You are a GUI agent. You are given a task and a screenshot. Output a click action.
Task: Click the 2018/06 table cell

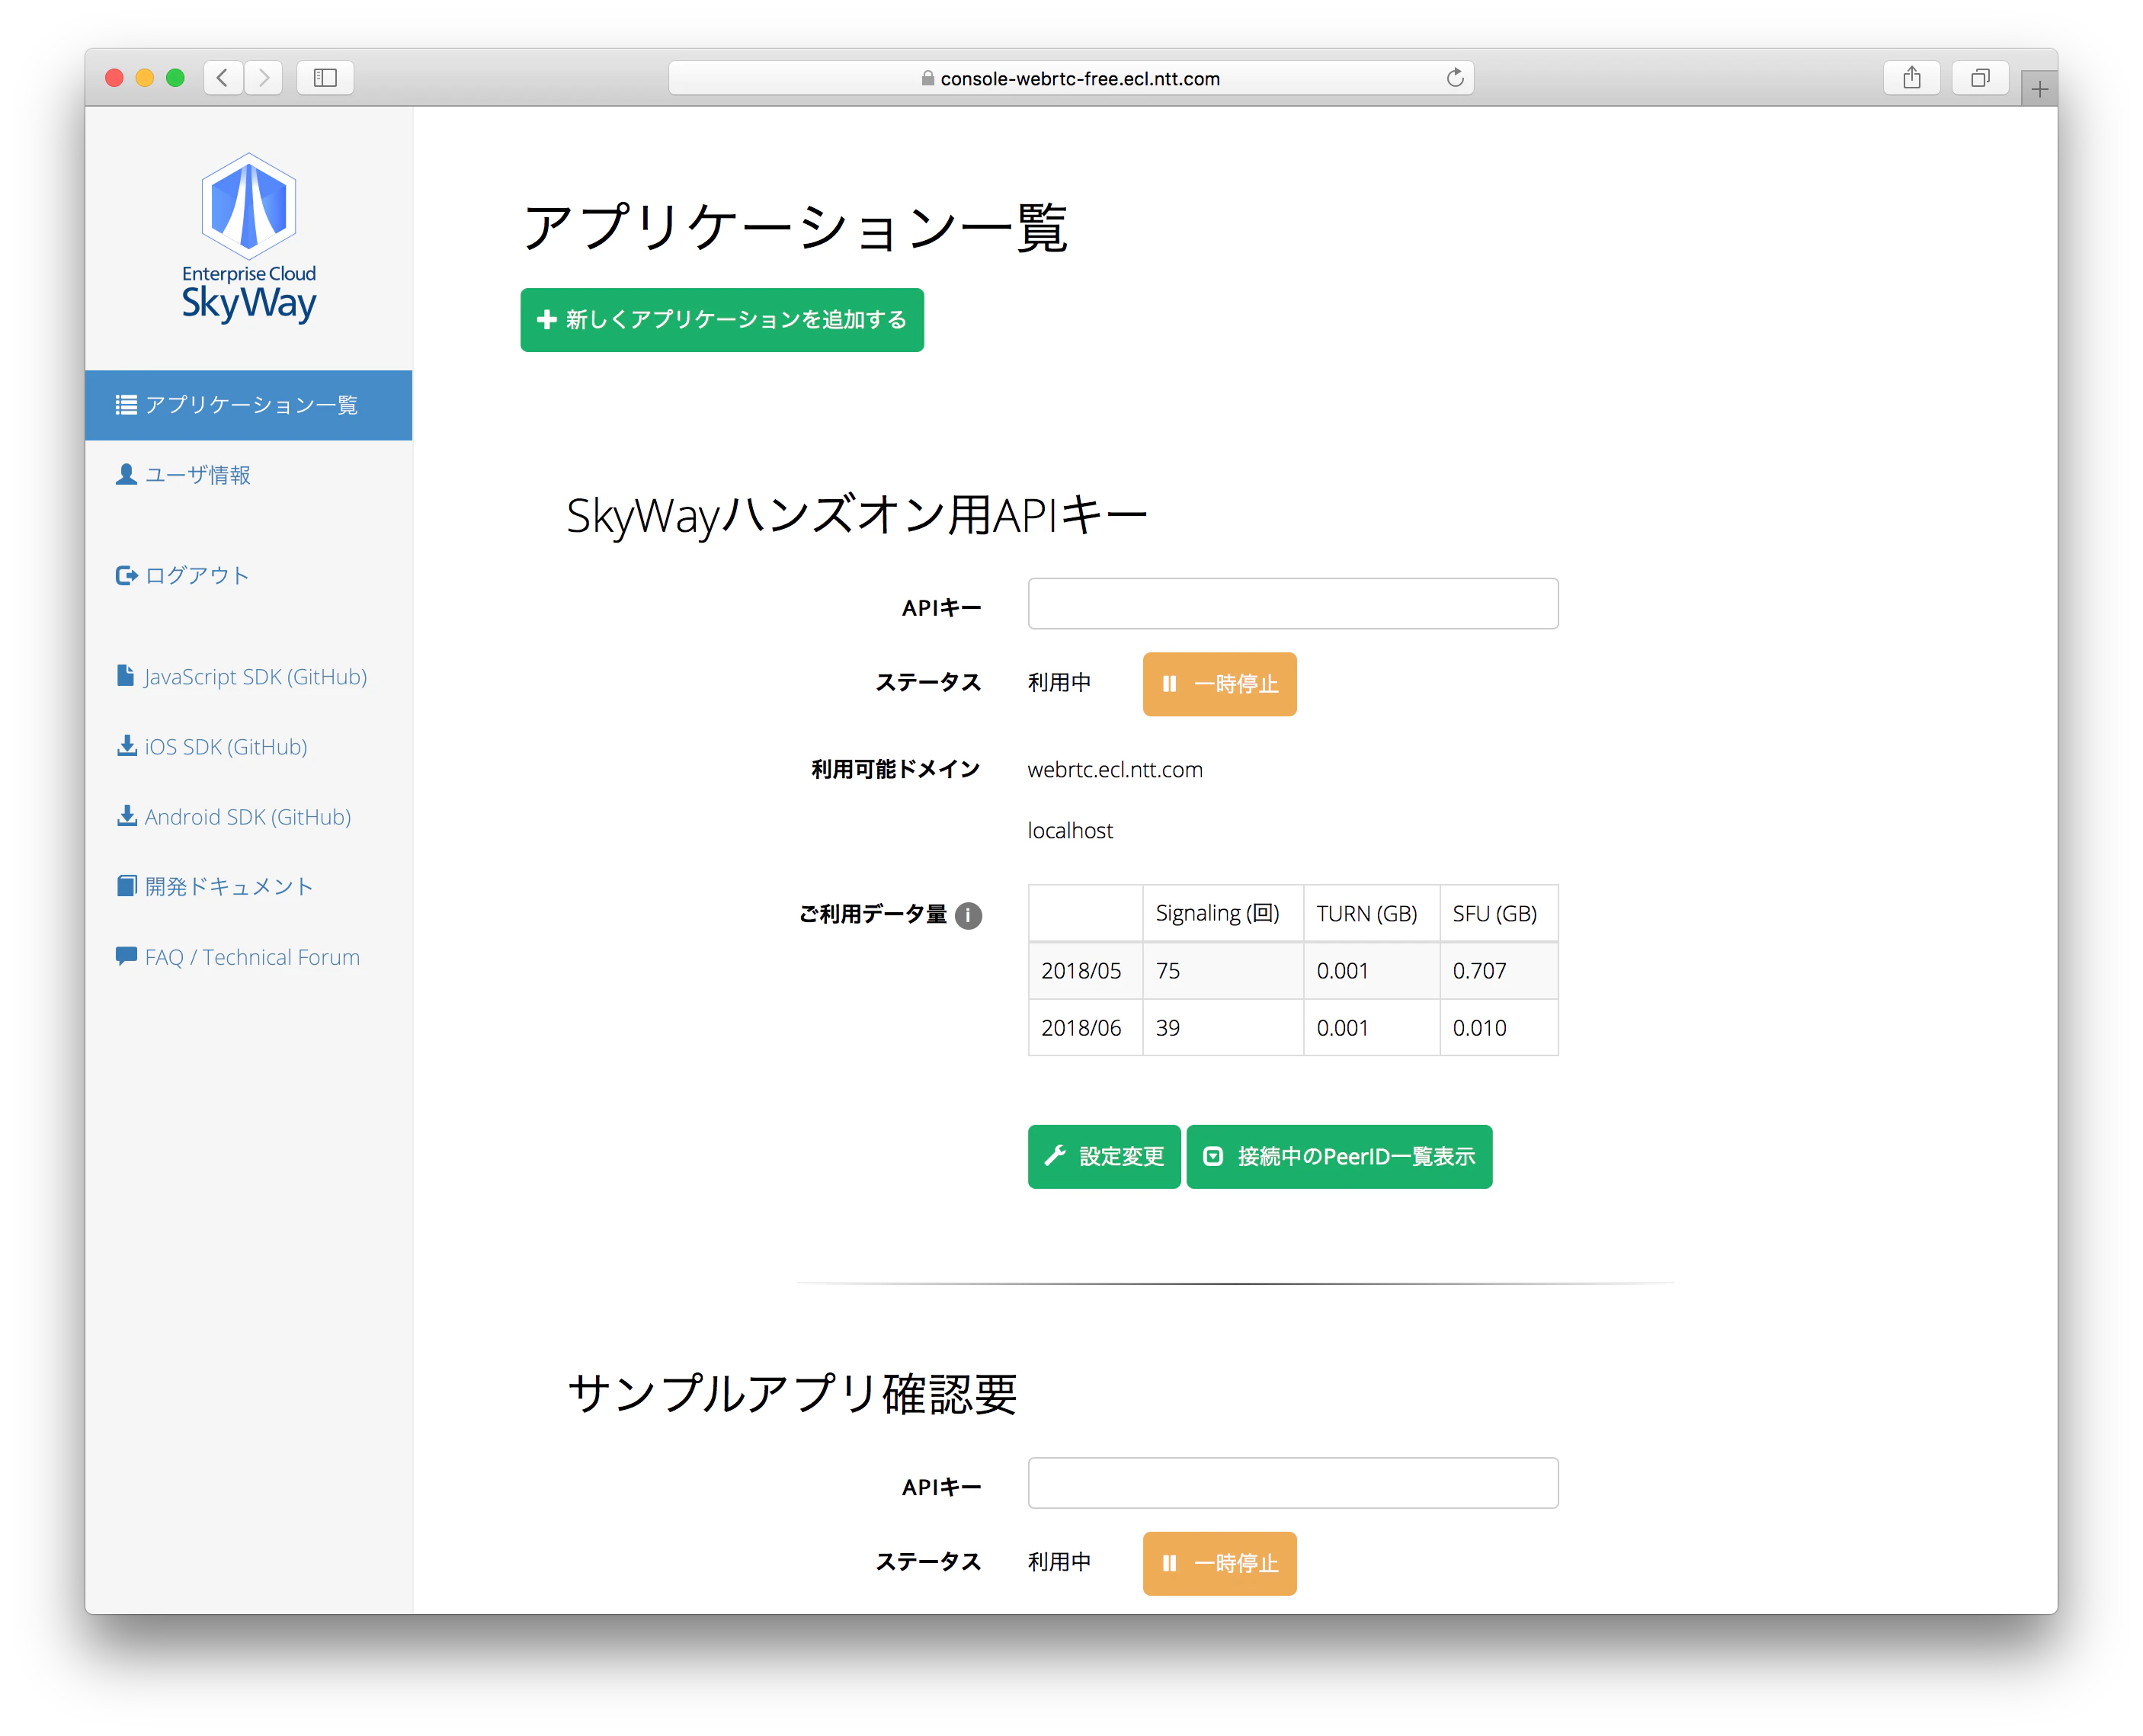(1085, 1027)
